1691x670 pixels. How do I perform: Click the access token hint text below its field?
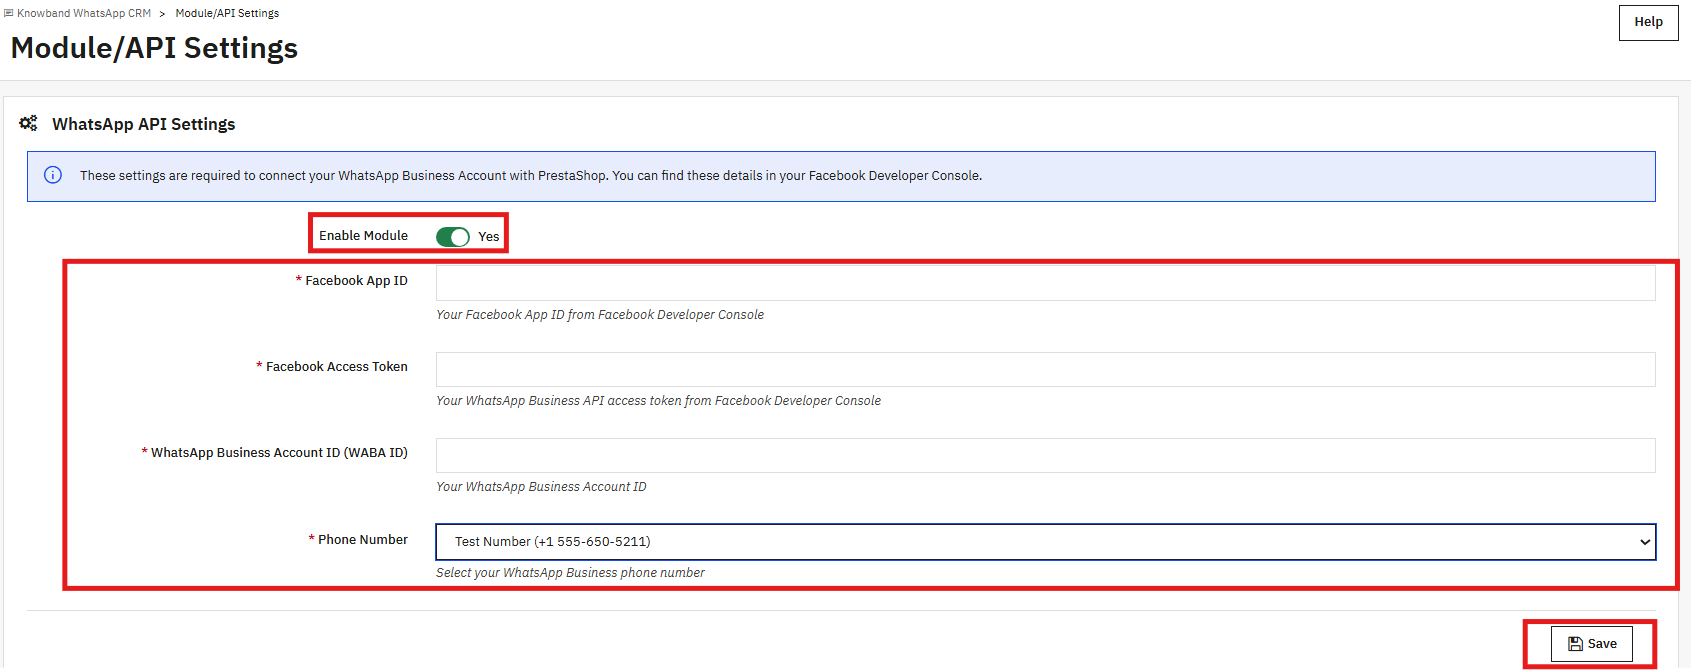(x=658, y=401)
